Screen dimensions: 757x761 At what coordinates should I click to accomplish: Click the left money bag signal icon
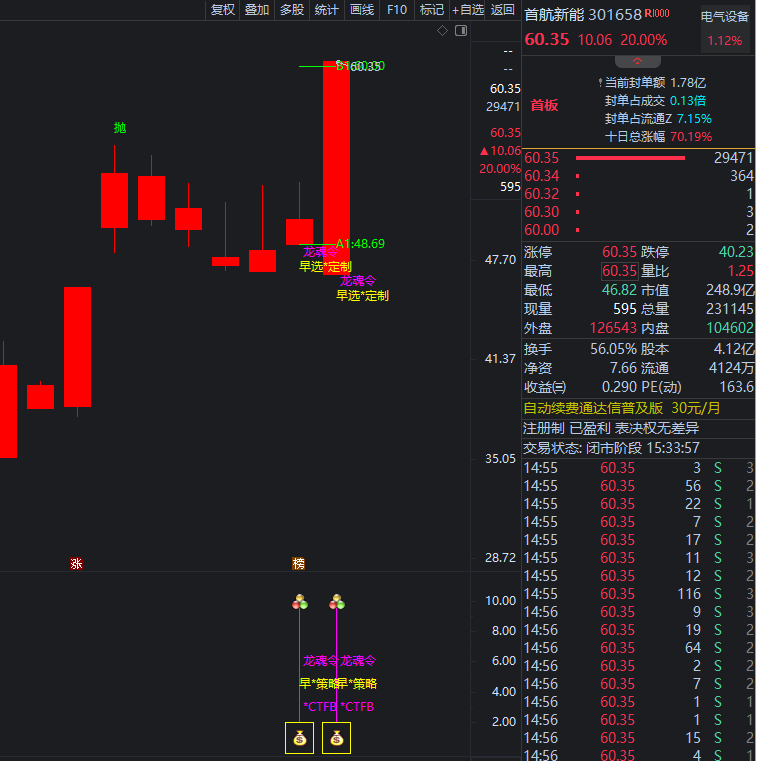299,738
